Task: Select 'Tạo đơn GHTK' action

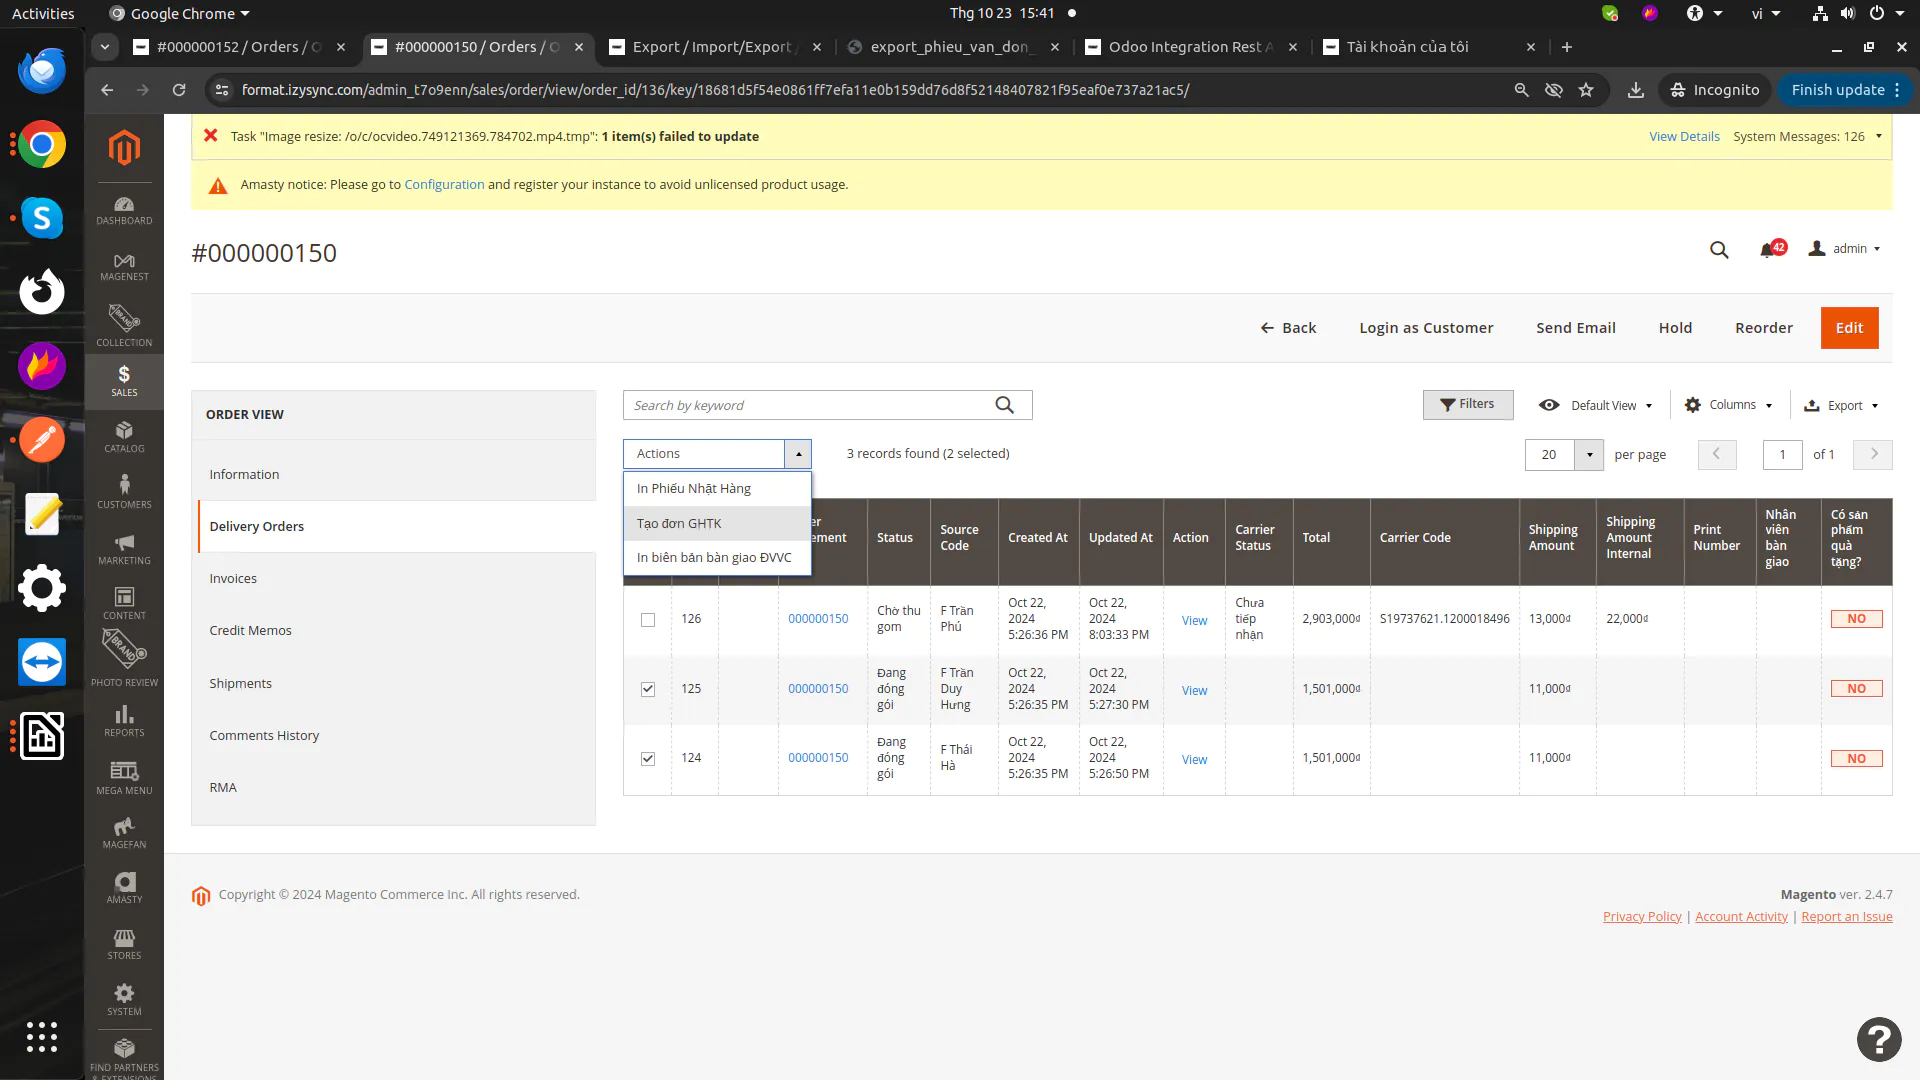Action: pos(680,523)
